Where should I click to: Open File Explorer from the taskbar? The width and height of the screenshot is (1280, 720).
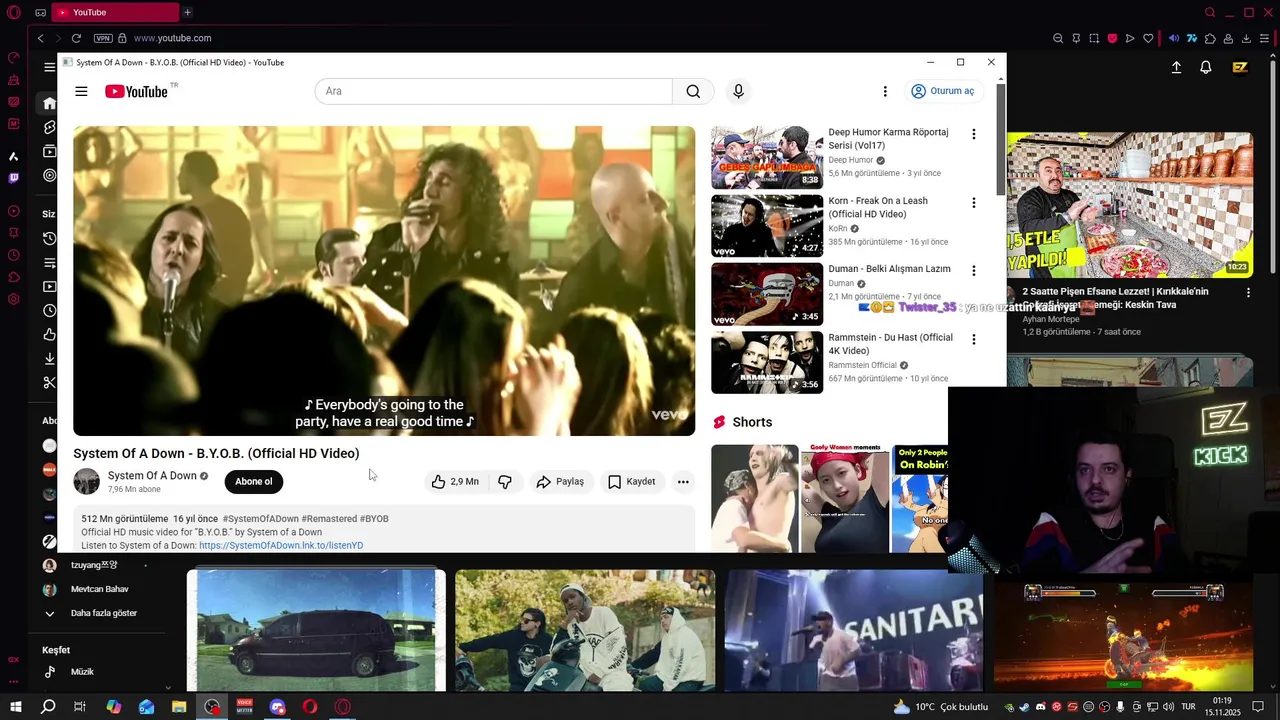click(179, 707)
